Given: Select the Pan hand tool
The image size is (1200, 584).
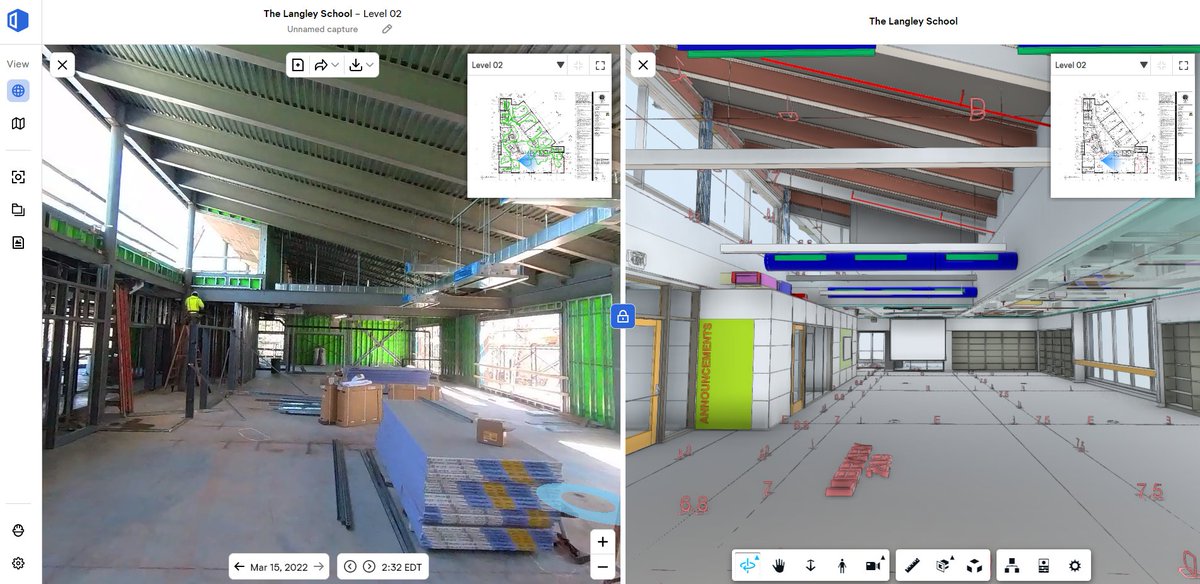Looking at the screenshot, I should pos(779,565).
